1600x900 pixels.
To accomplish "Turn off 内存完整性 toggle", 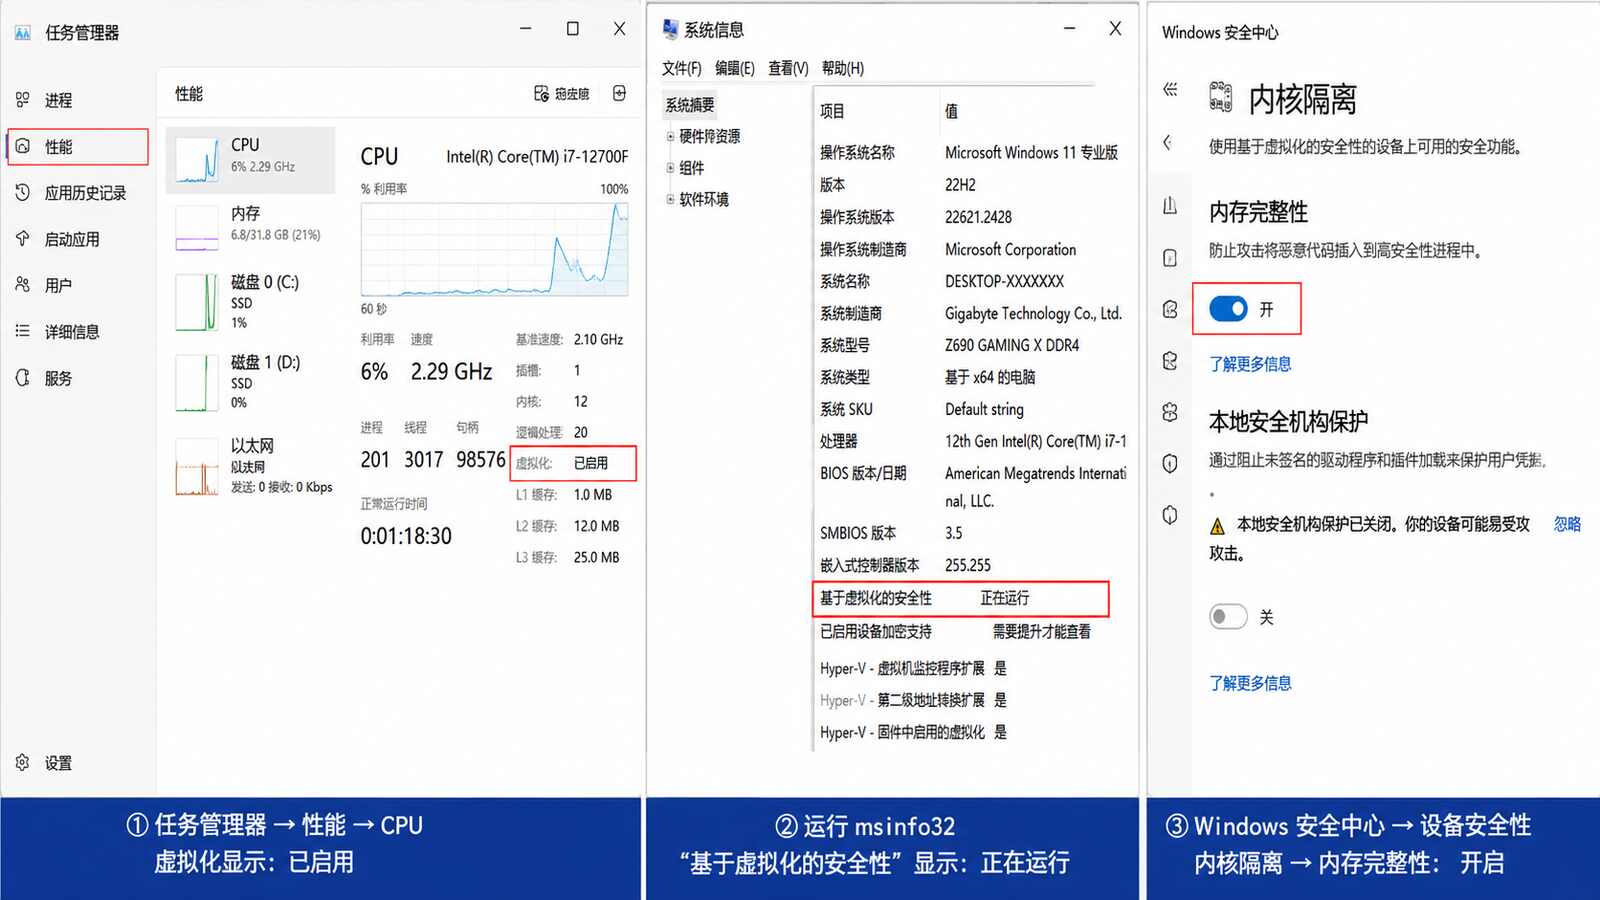I will (x=1228, y=309).
